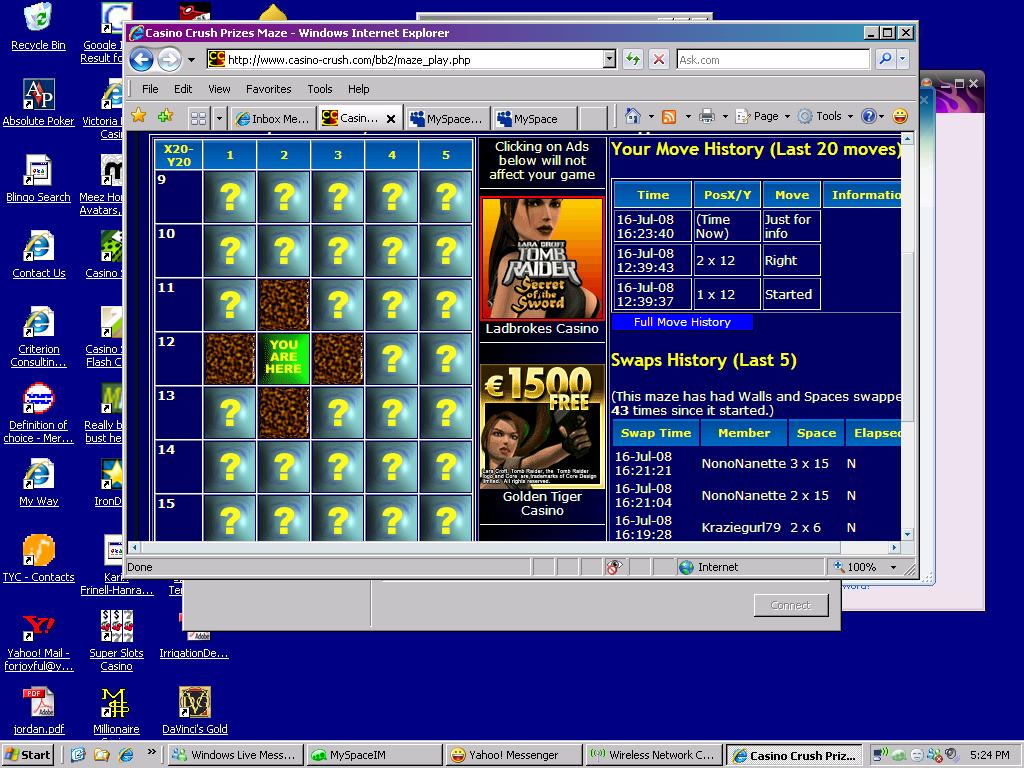The width and height of the screenshot is (1024, 768).
Task: Click brown maze tile at column 2 row 11
Action: pos(284,304)
